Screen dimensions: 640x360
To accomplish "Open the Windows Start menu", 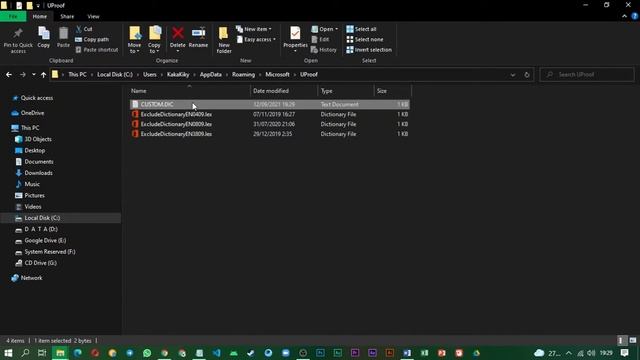I will click(8, 353).
